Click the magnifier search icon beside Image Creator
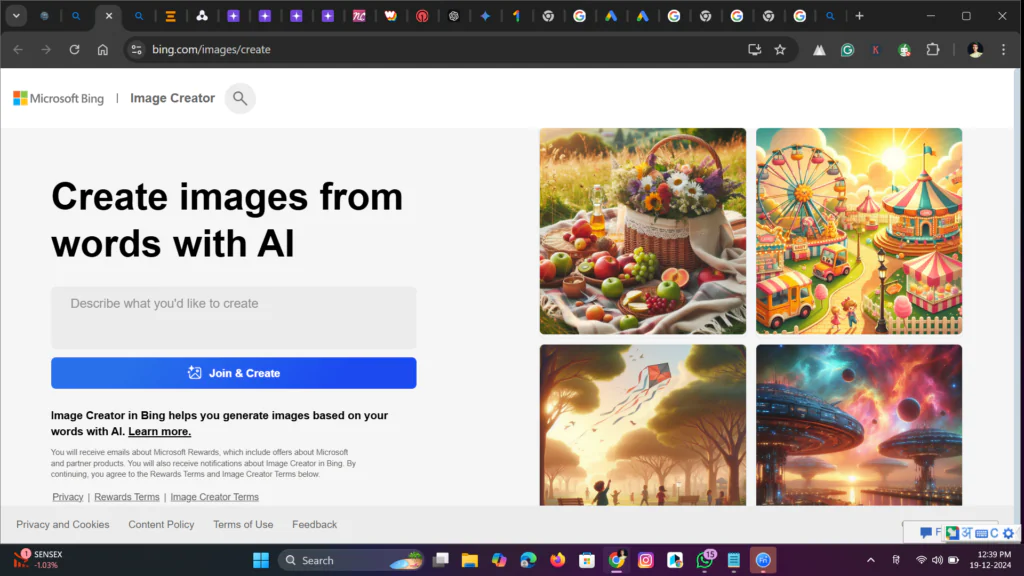 pyautogui.click(x=240, y=99)
